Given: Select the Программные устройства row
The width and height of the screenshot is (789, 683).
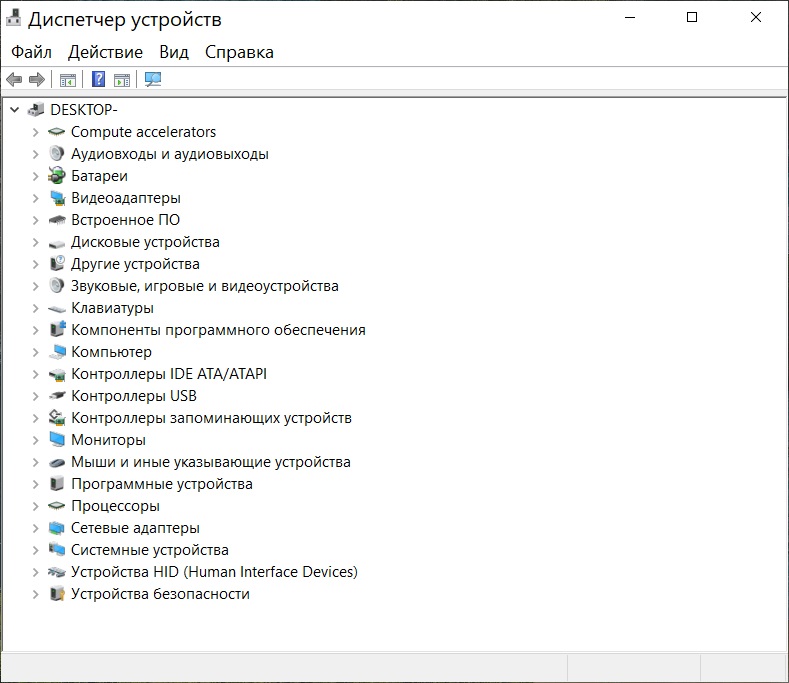Looking at the screenshot, I should click(x=162, y=484).
